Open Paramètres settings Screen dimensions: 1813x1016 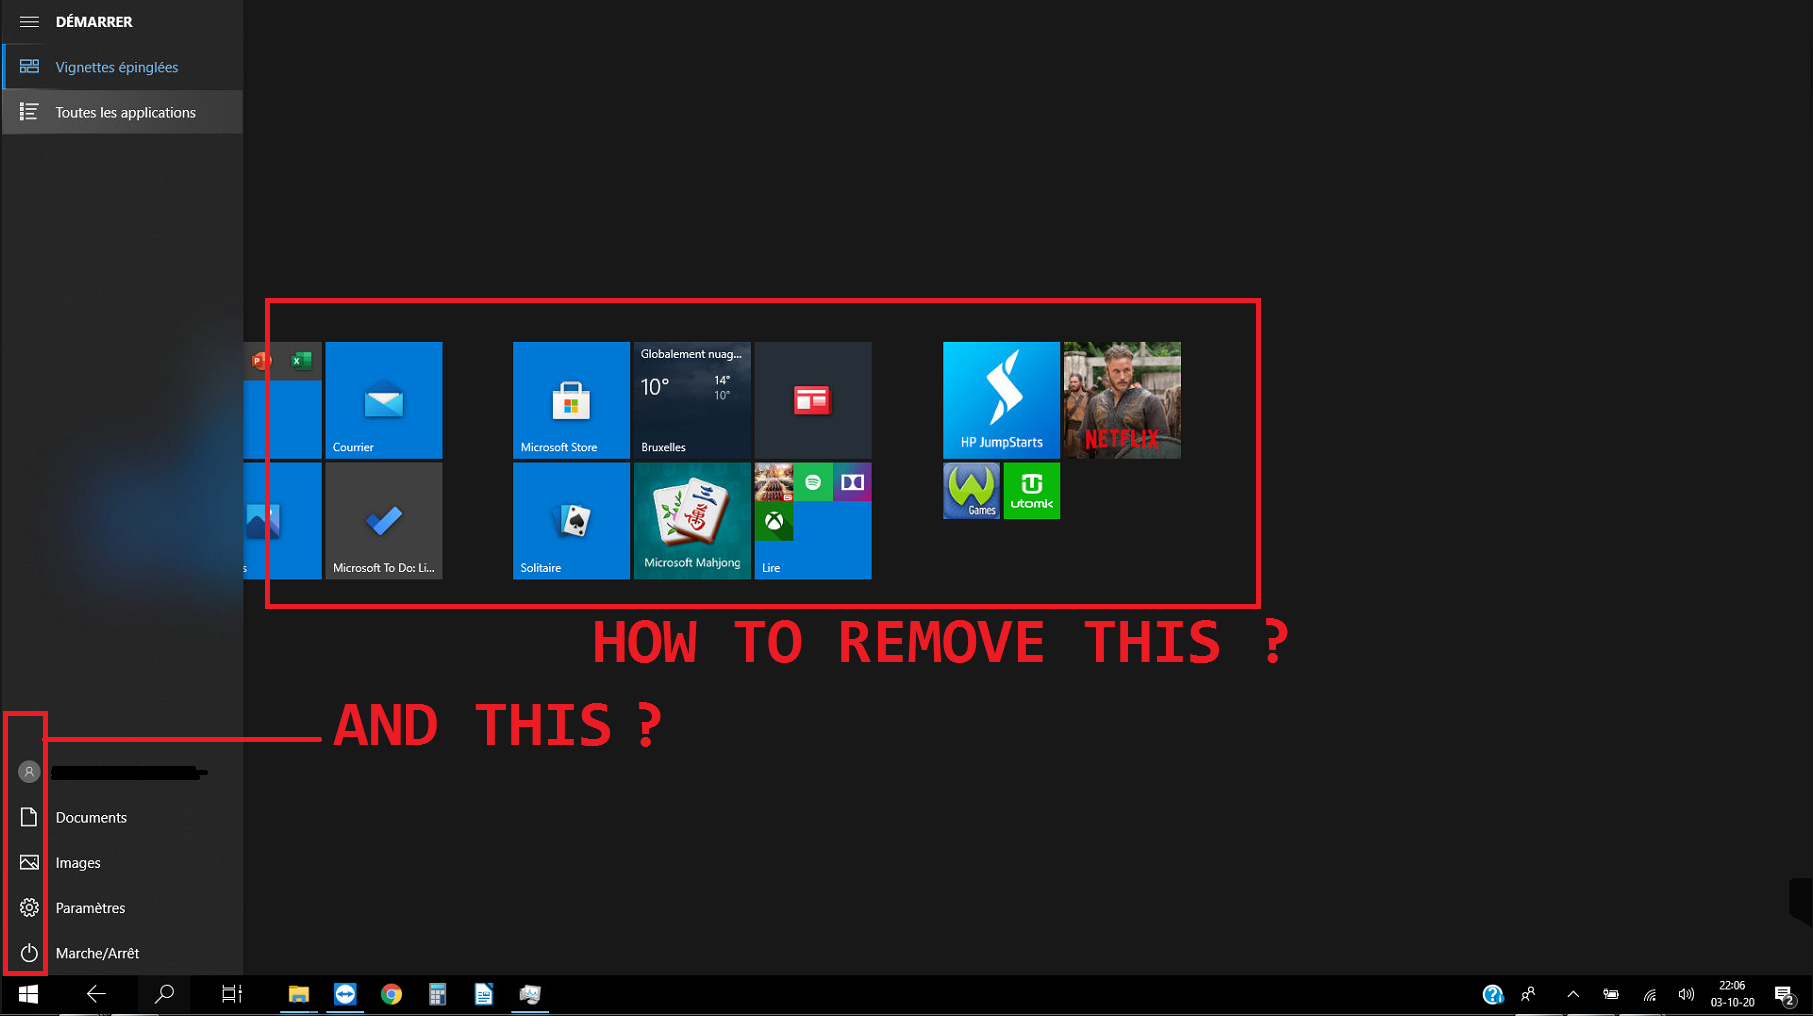tap(122, 908)
